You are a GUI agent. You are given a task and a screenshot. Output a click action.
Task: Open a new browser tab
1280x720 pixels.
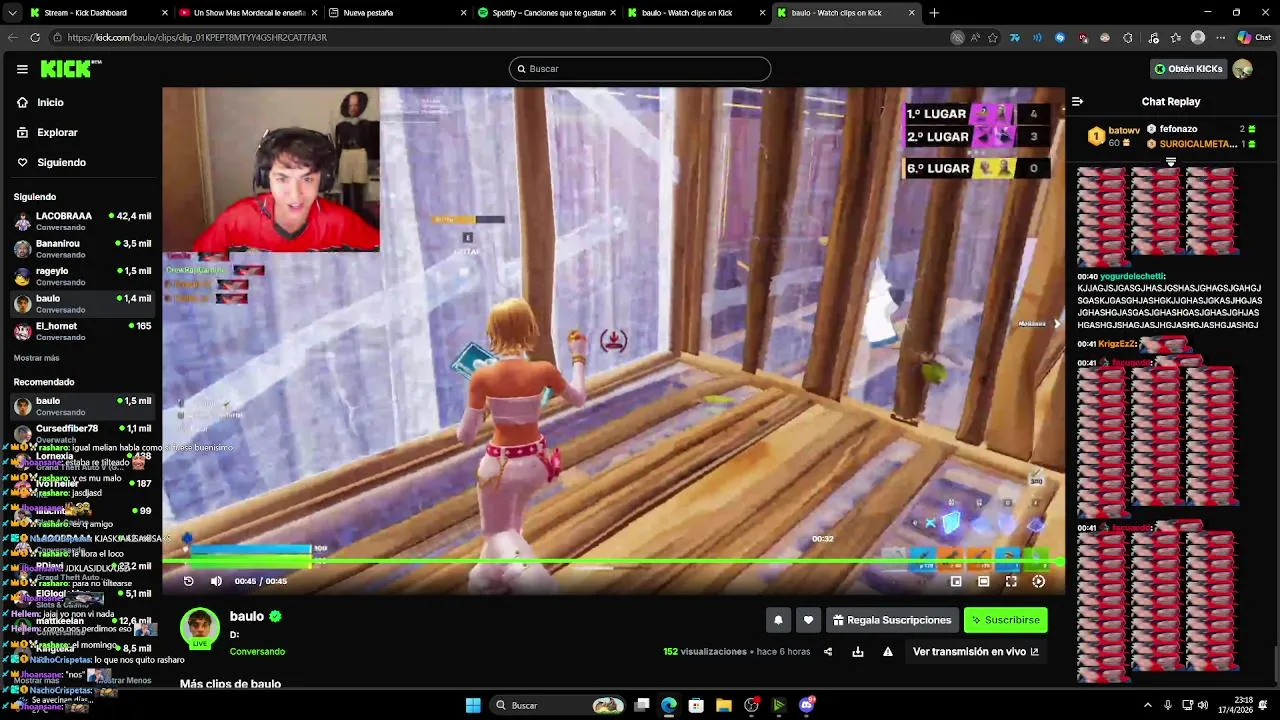pyautogui.click(x=934, y=13)
